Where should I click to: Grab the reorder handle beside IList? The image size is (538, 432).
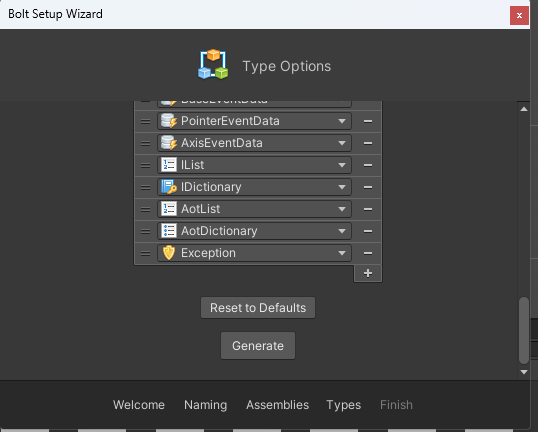coord(145,165)
